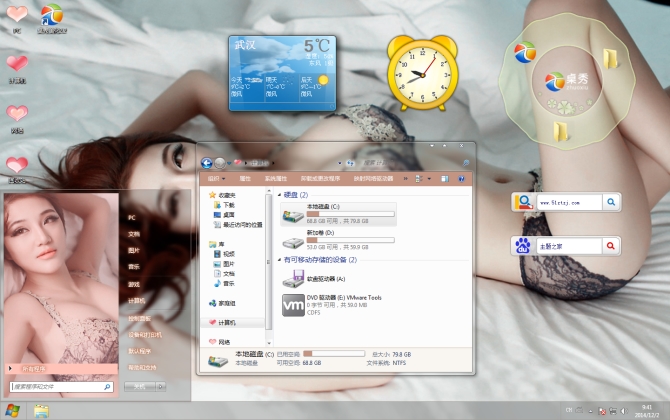Image resolution: width=670 pixels, height=420 pixels.
Task: Select Favorites (收藏夹) in navigation pane
Action: (227, 195)
